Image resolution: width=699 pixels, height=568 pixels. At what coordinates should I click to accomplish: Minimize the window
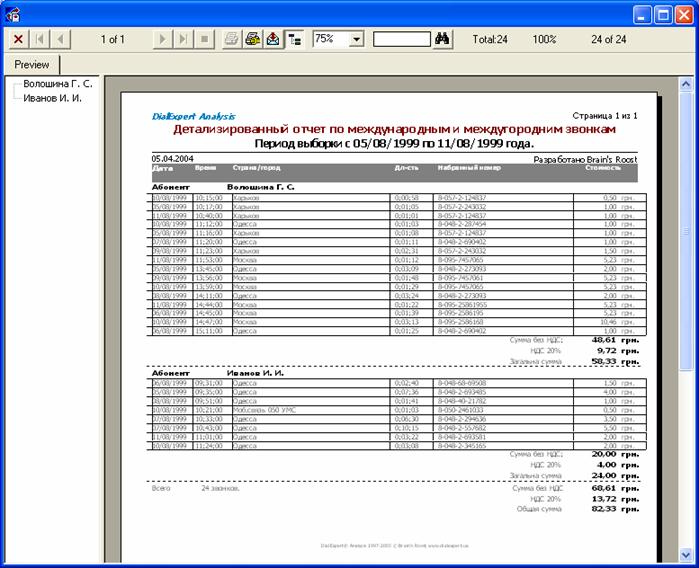pos(642,15)
